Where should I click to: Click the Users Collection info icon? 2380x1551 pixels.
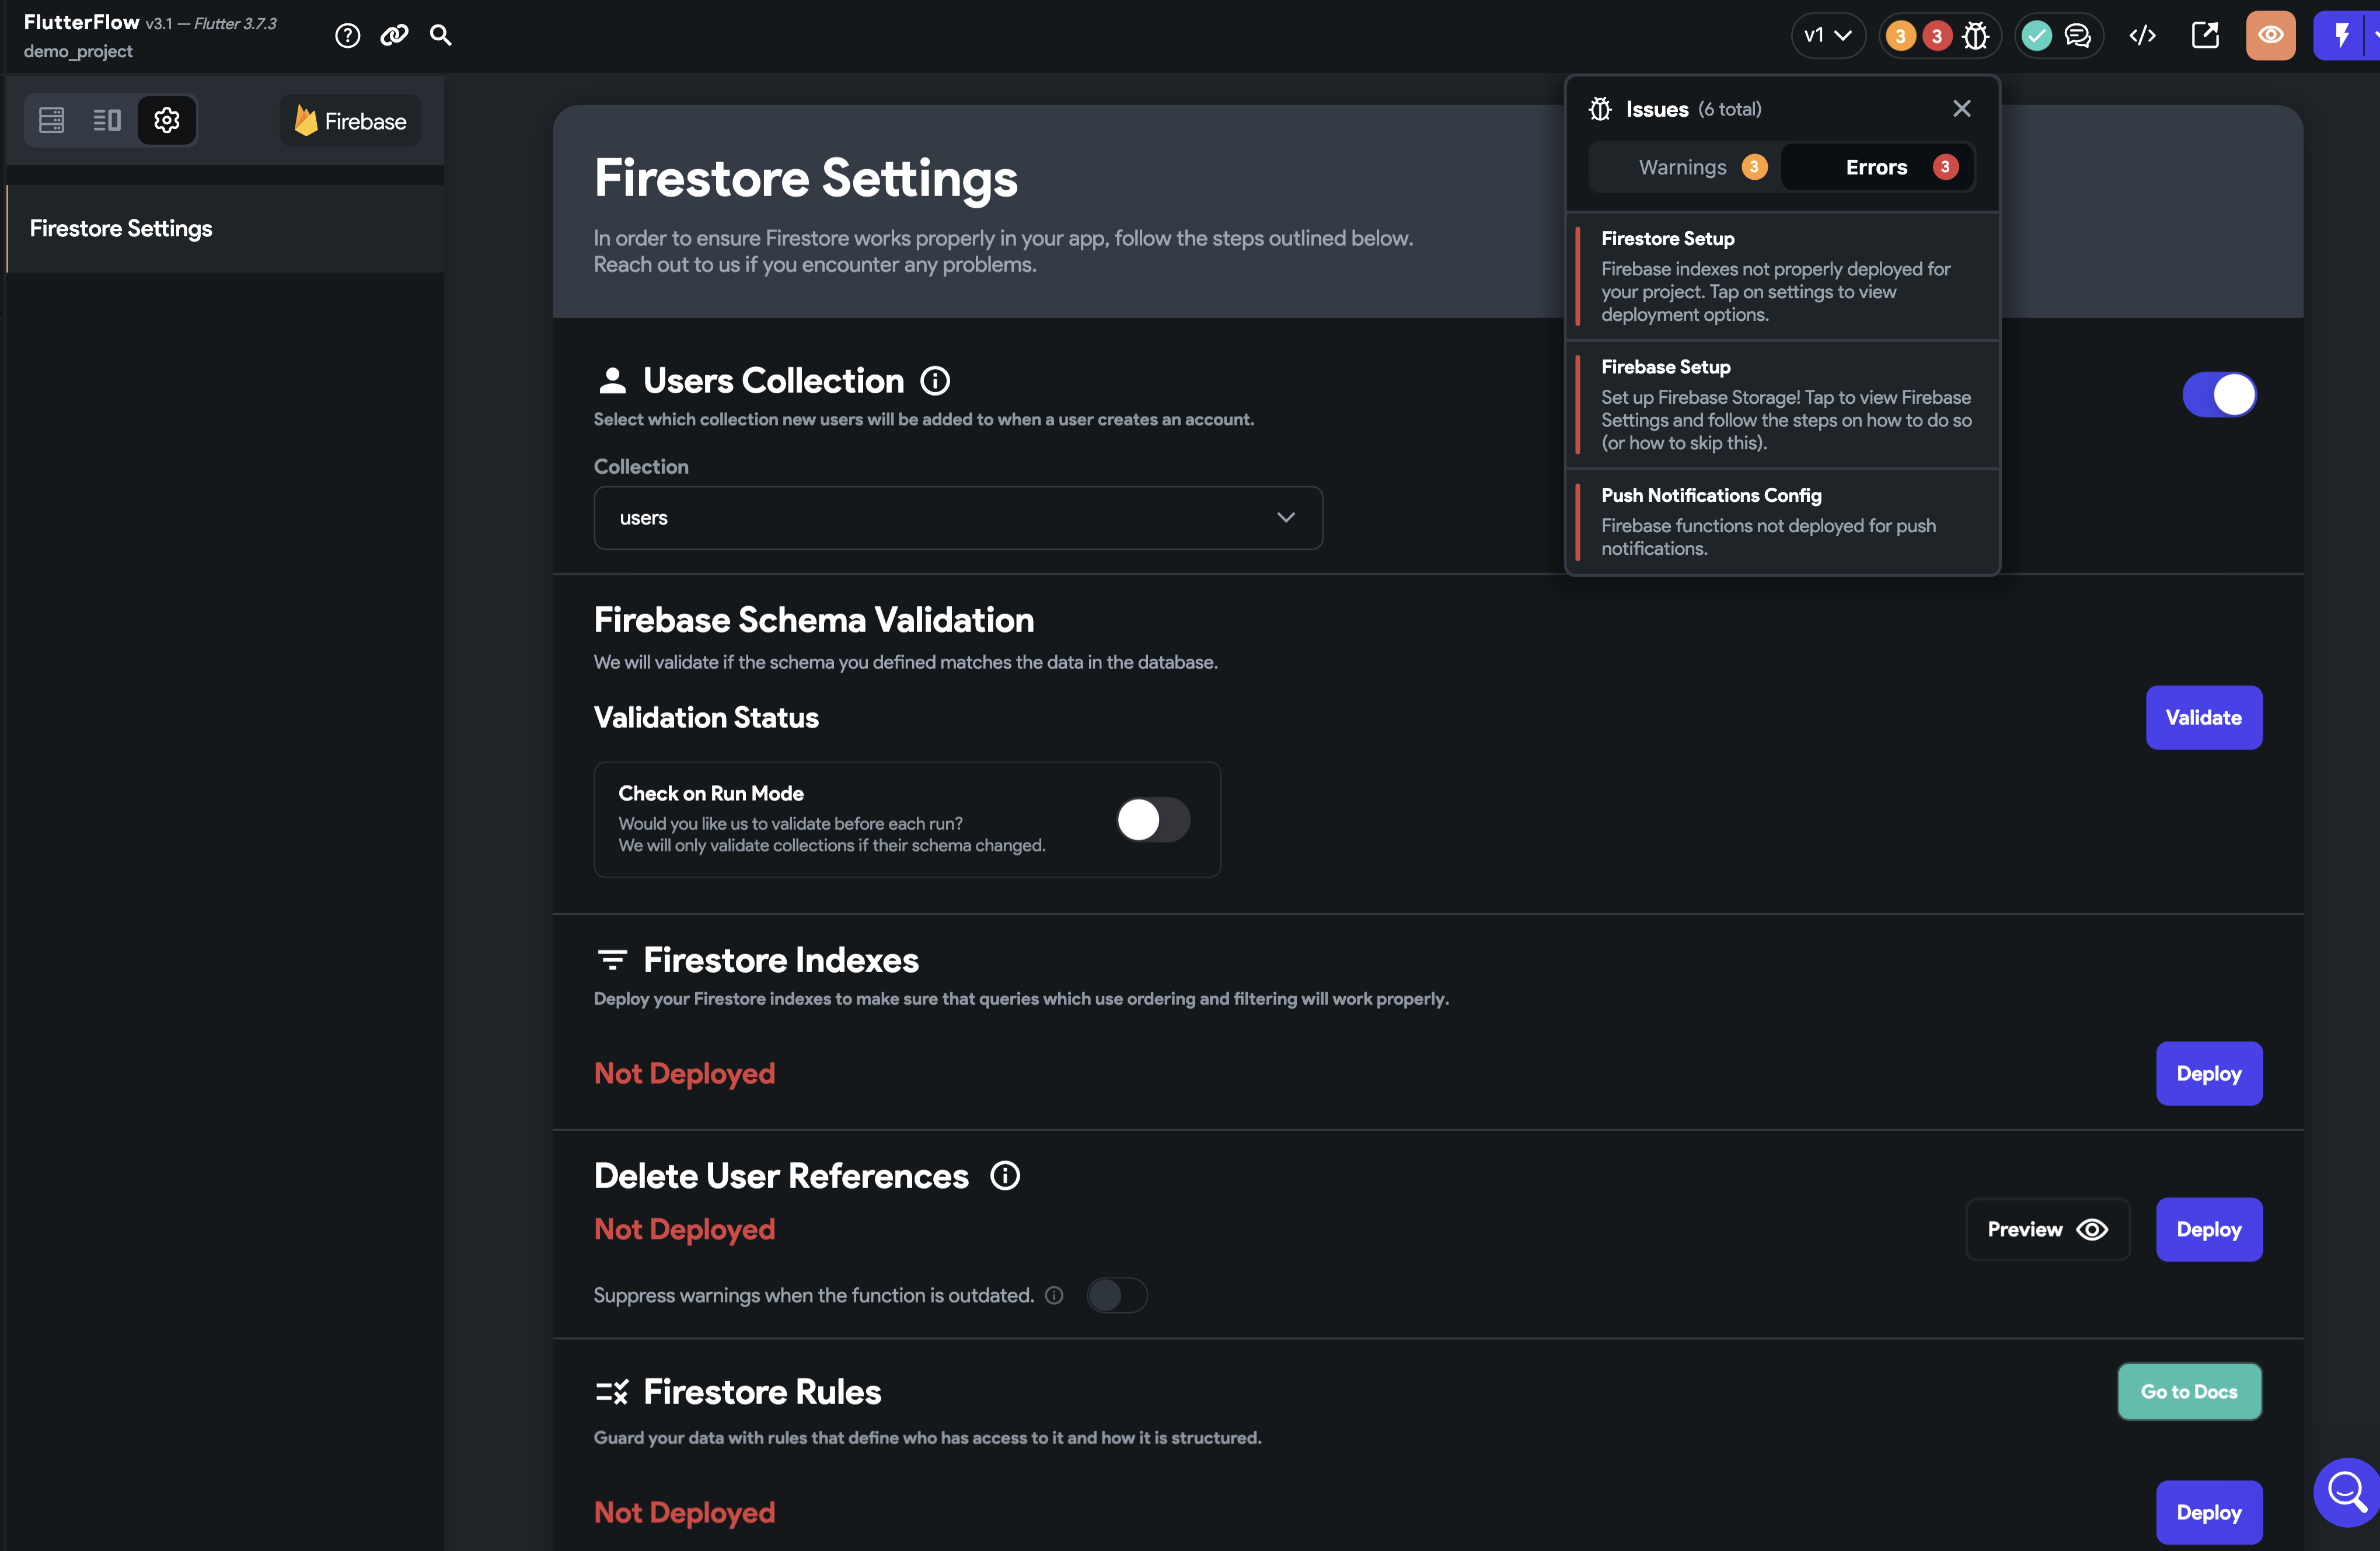934,380
